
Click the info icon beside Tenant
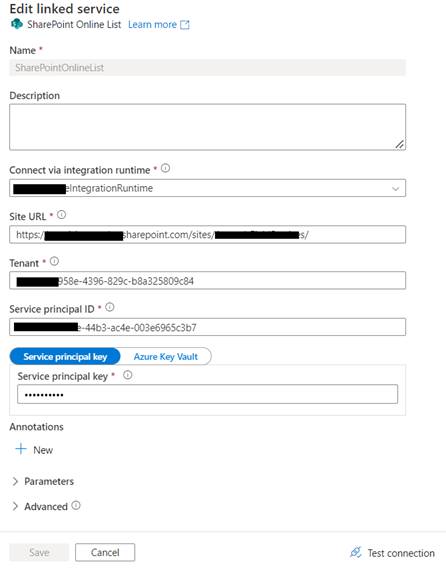tap(54, 261)
